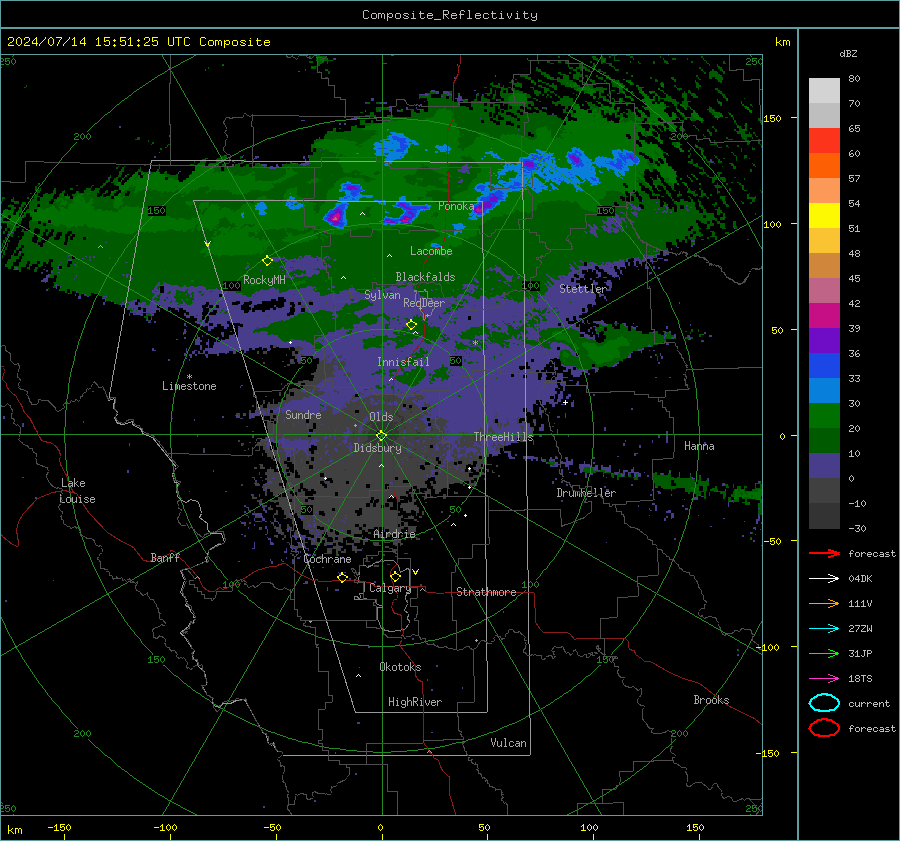The width and height of the screenshot is (900, 841).
Task: Click the green 31JP arrow in the legend
Action: click(824, 653)
